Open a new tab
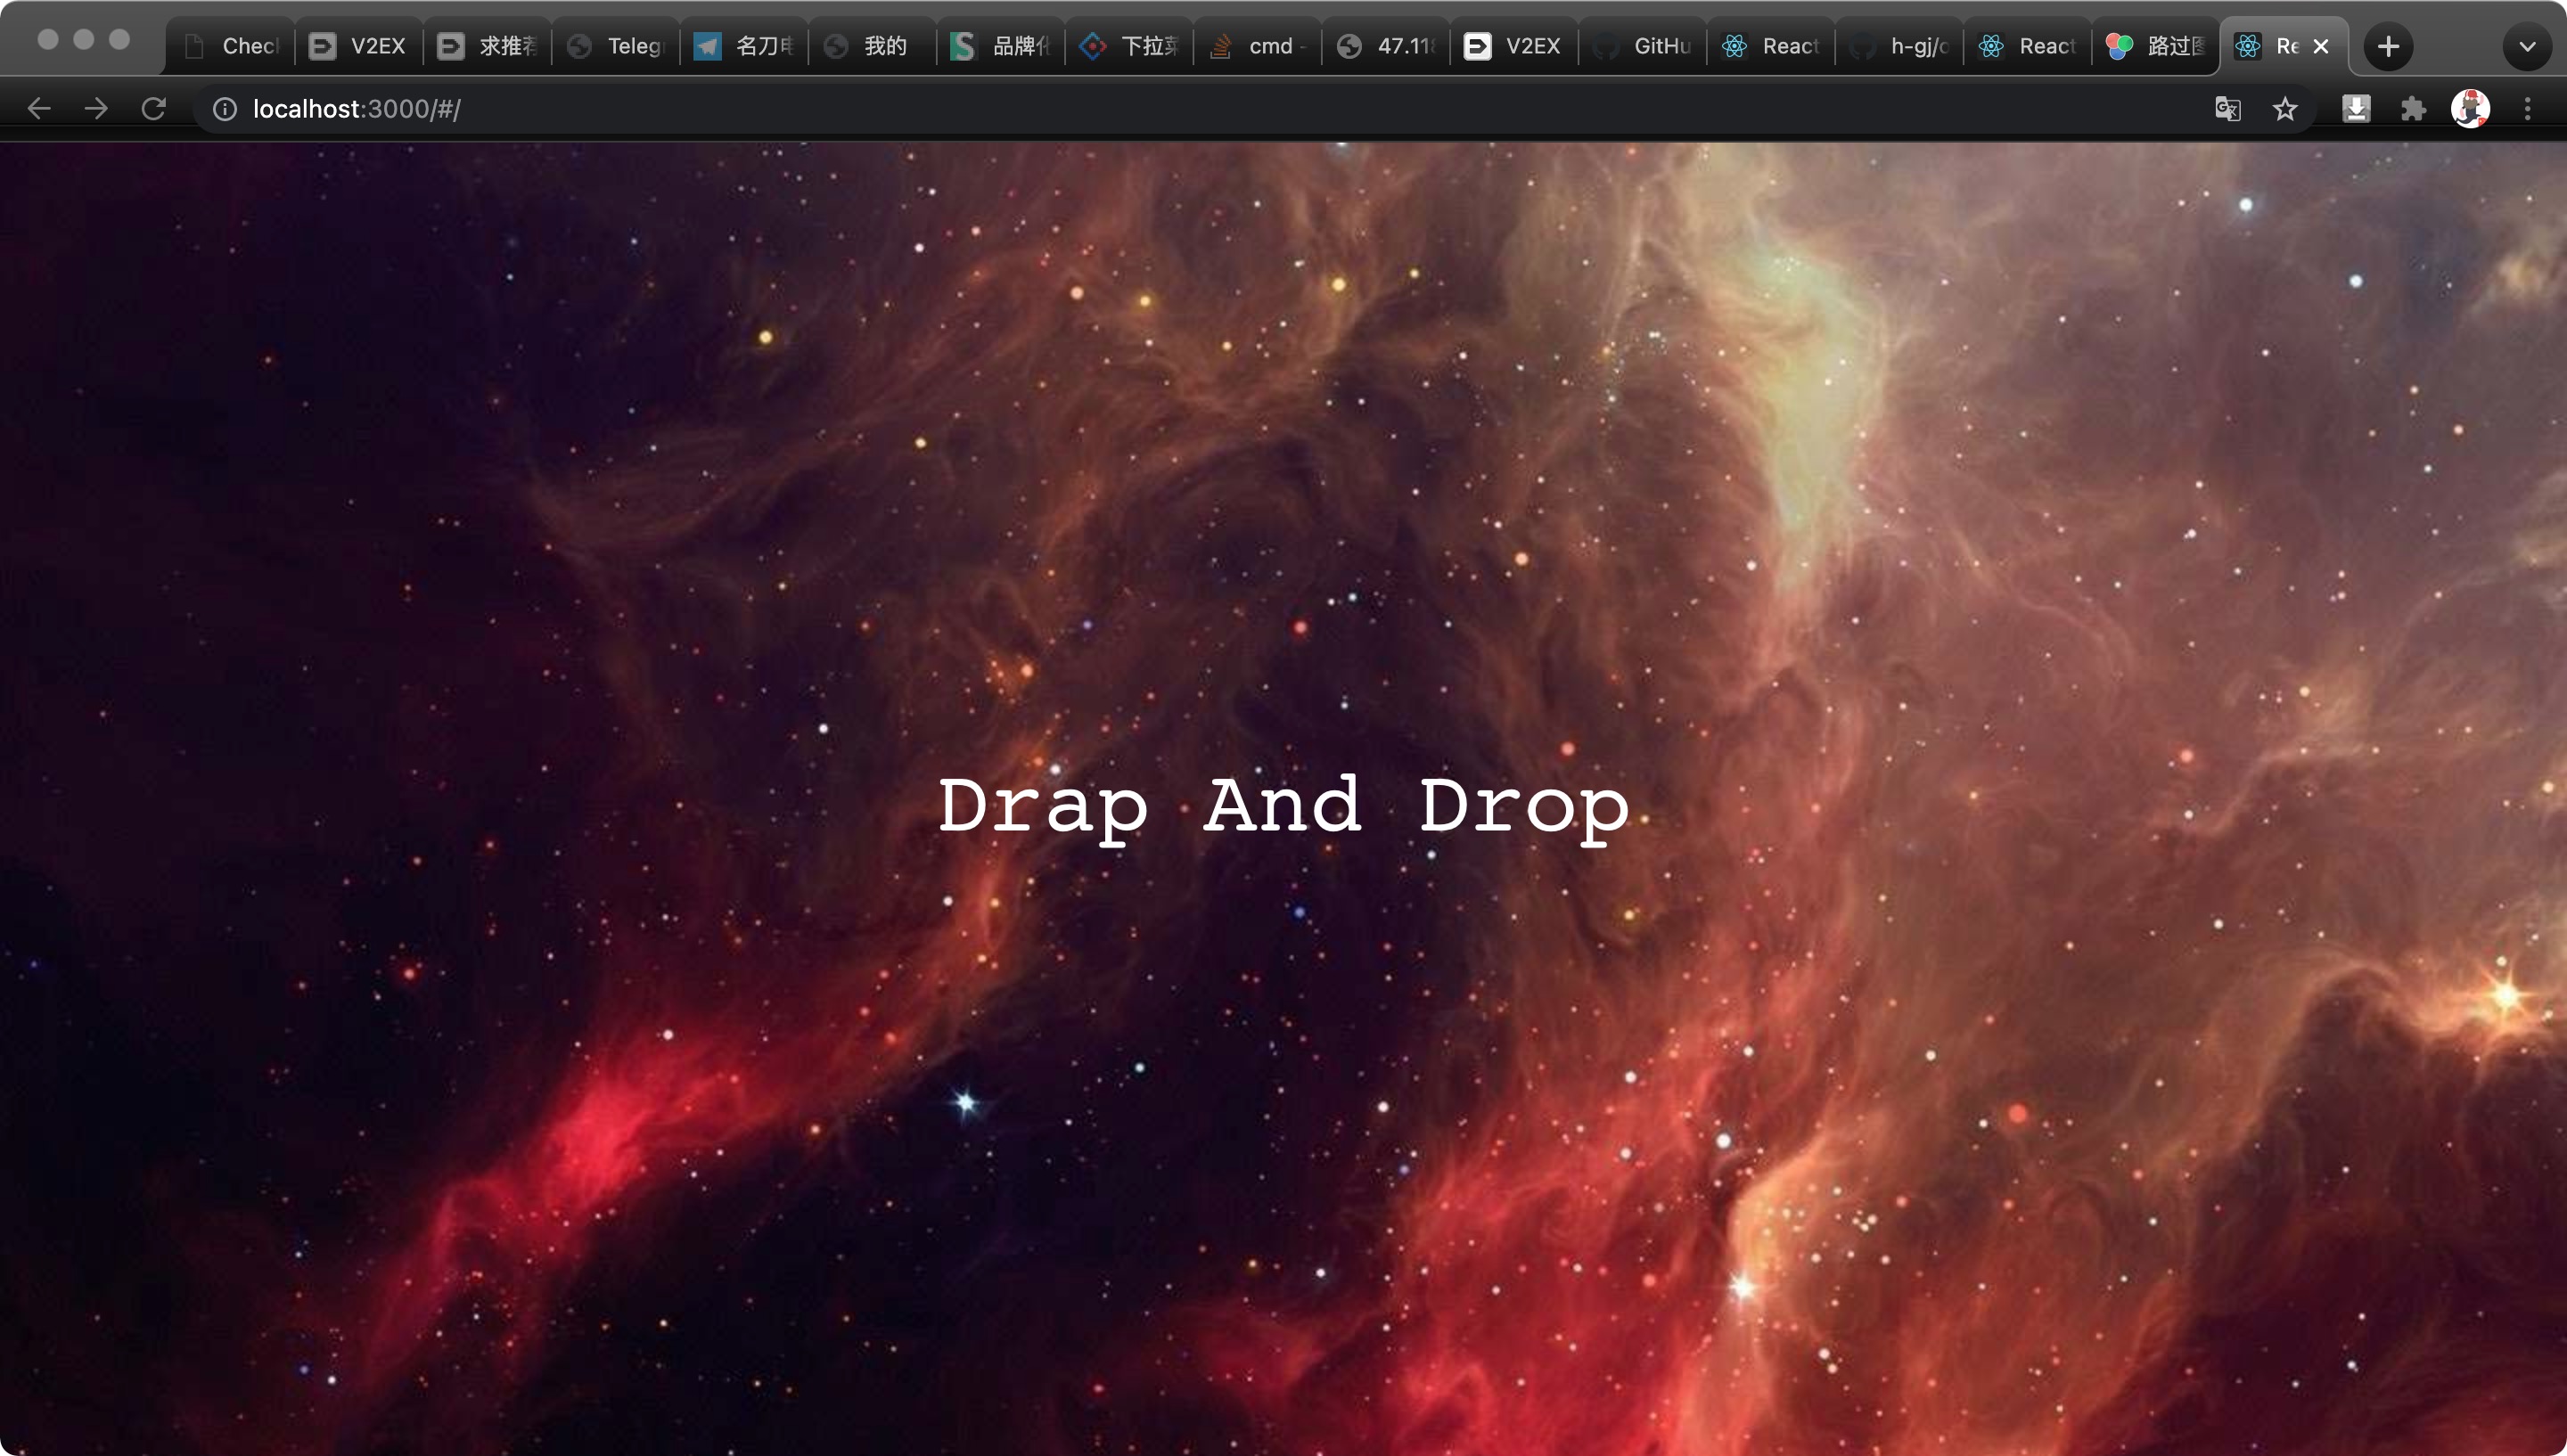The image size is (2567, 1456). click(x=2388, y=46)
